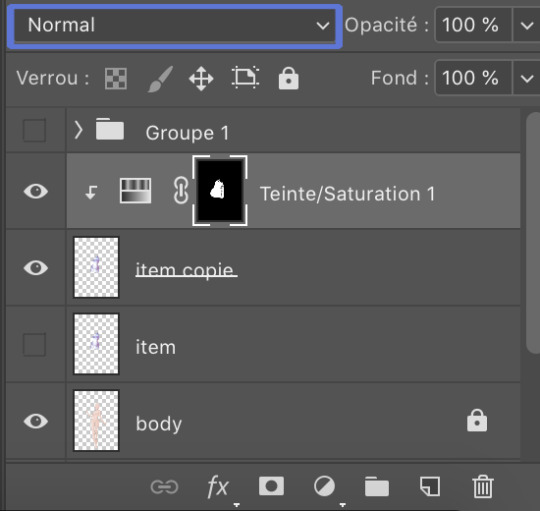Create a new layer with page icon
The height and width of the screenshot is (511, 540).
(430, 486)
